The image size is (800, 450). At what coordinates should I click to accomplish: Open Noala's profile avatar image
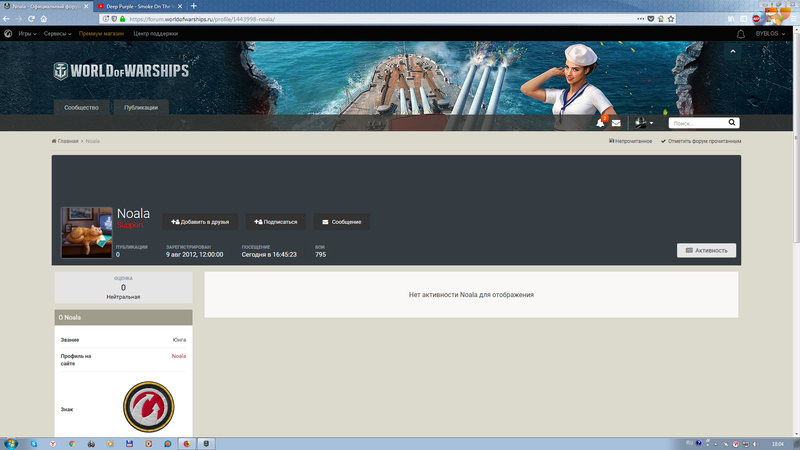click(86, 233)
